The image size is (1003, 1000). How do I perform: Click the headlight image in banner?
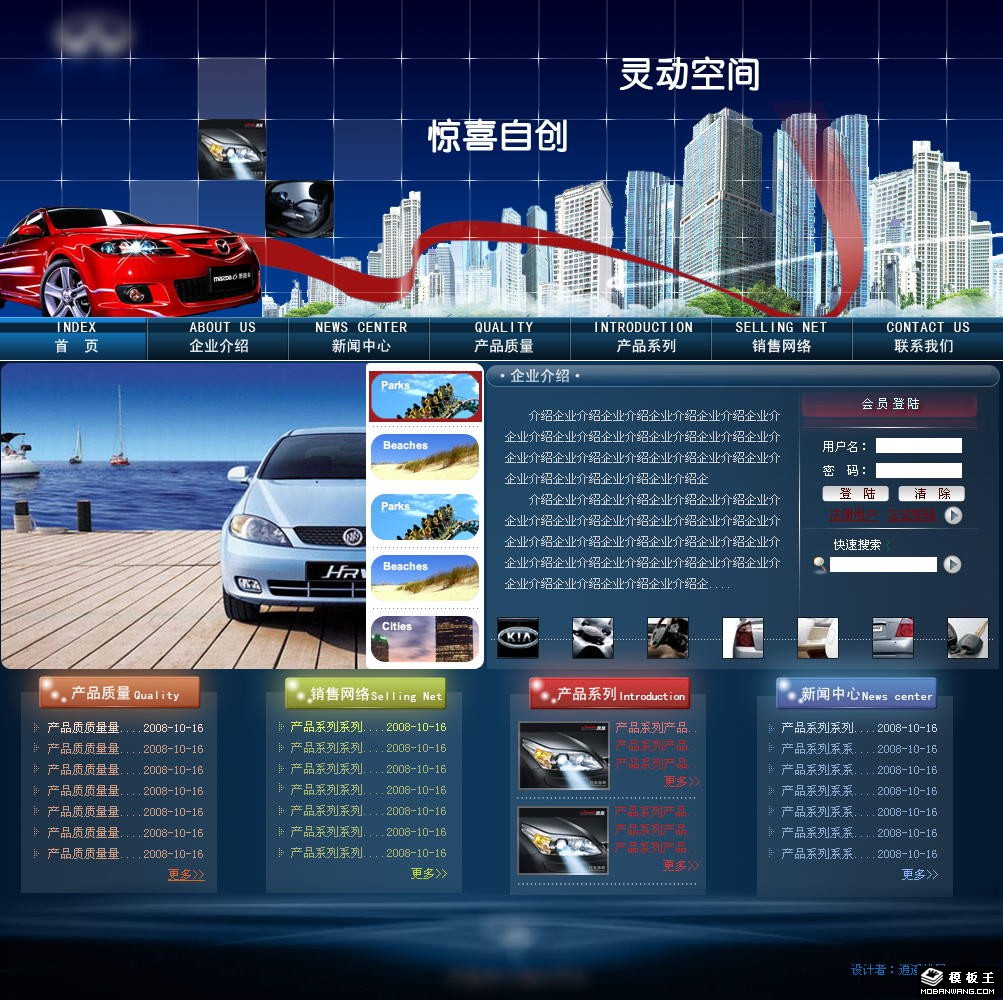click(232, 150)
